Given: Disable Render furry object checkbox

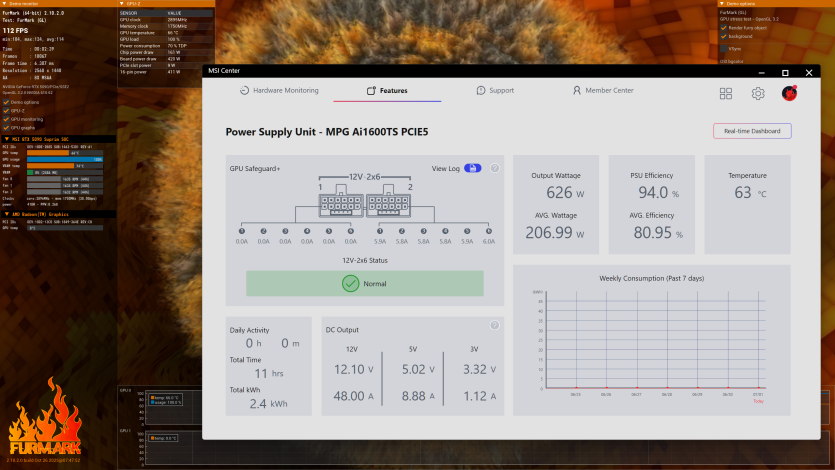Looking at the screenshot, I should [x=723, y=28].
